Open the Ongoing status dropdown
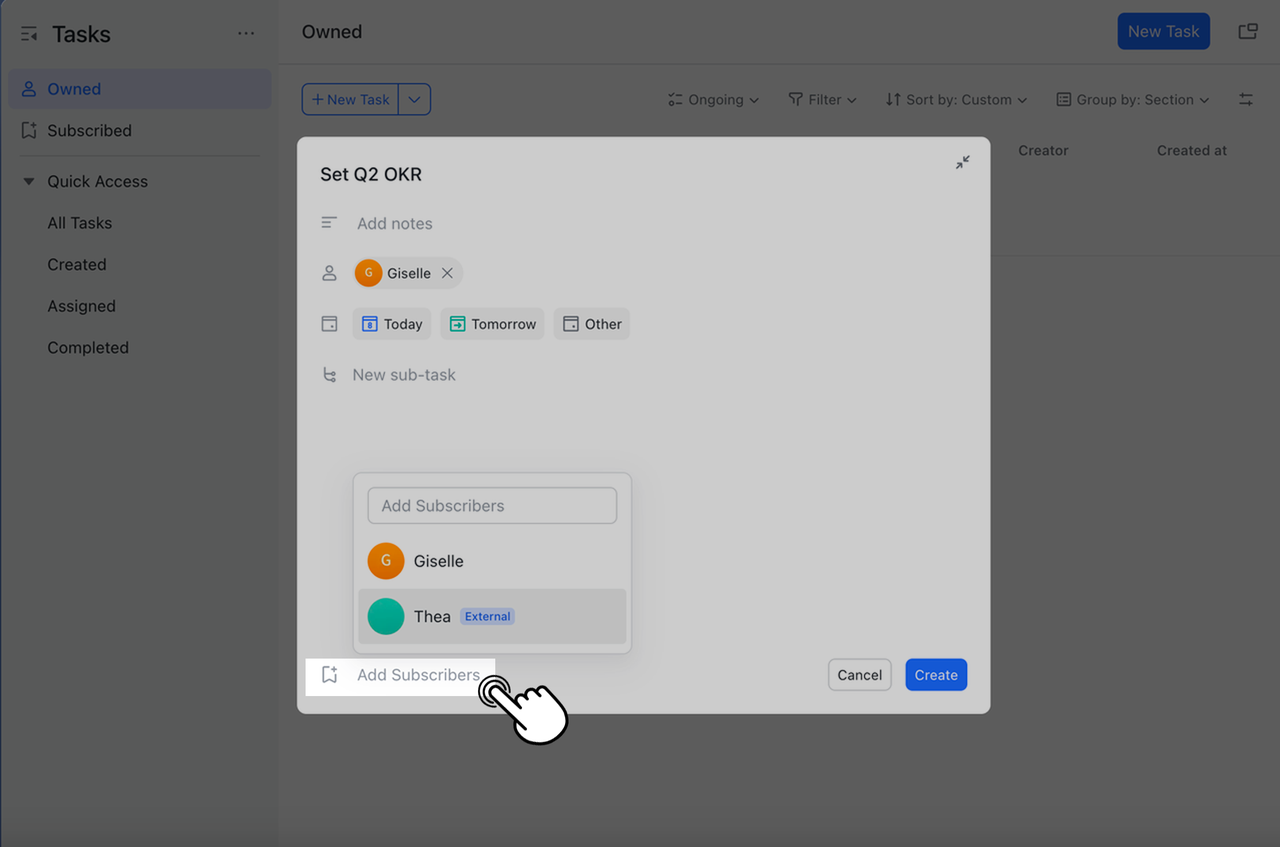The height and width of the screenshot is (847, 1280). pyautogui.click(x=713, y=99)
